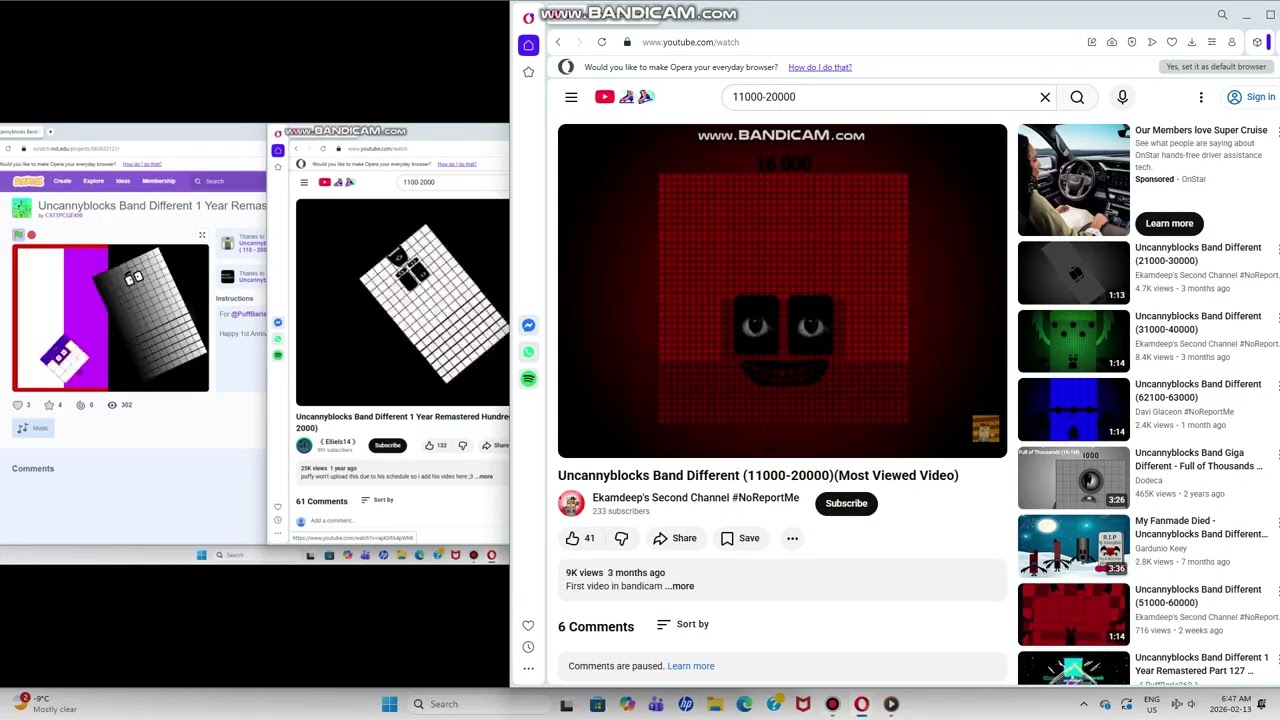The width and height of the screenshot is (1280, 720).
Task: Open Windows Start menu
Action: coord(389,704)
